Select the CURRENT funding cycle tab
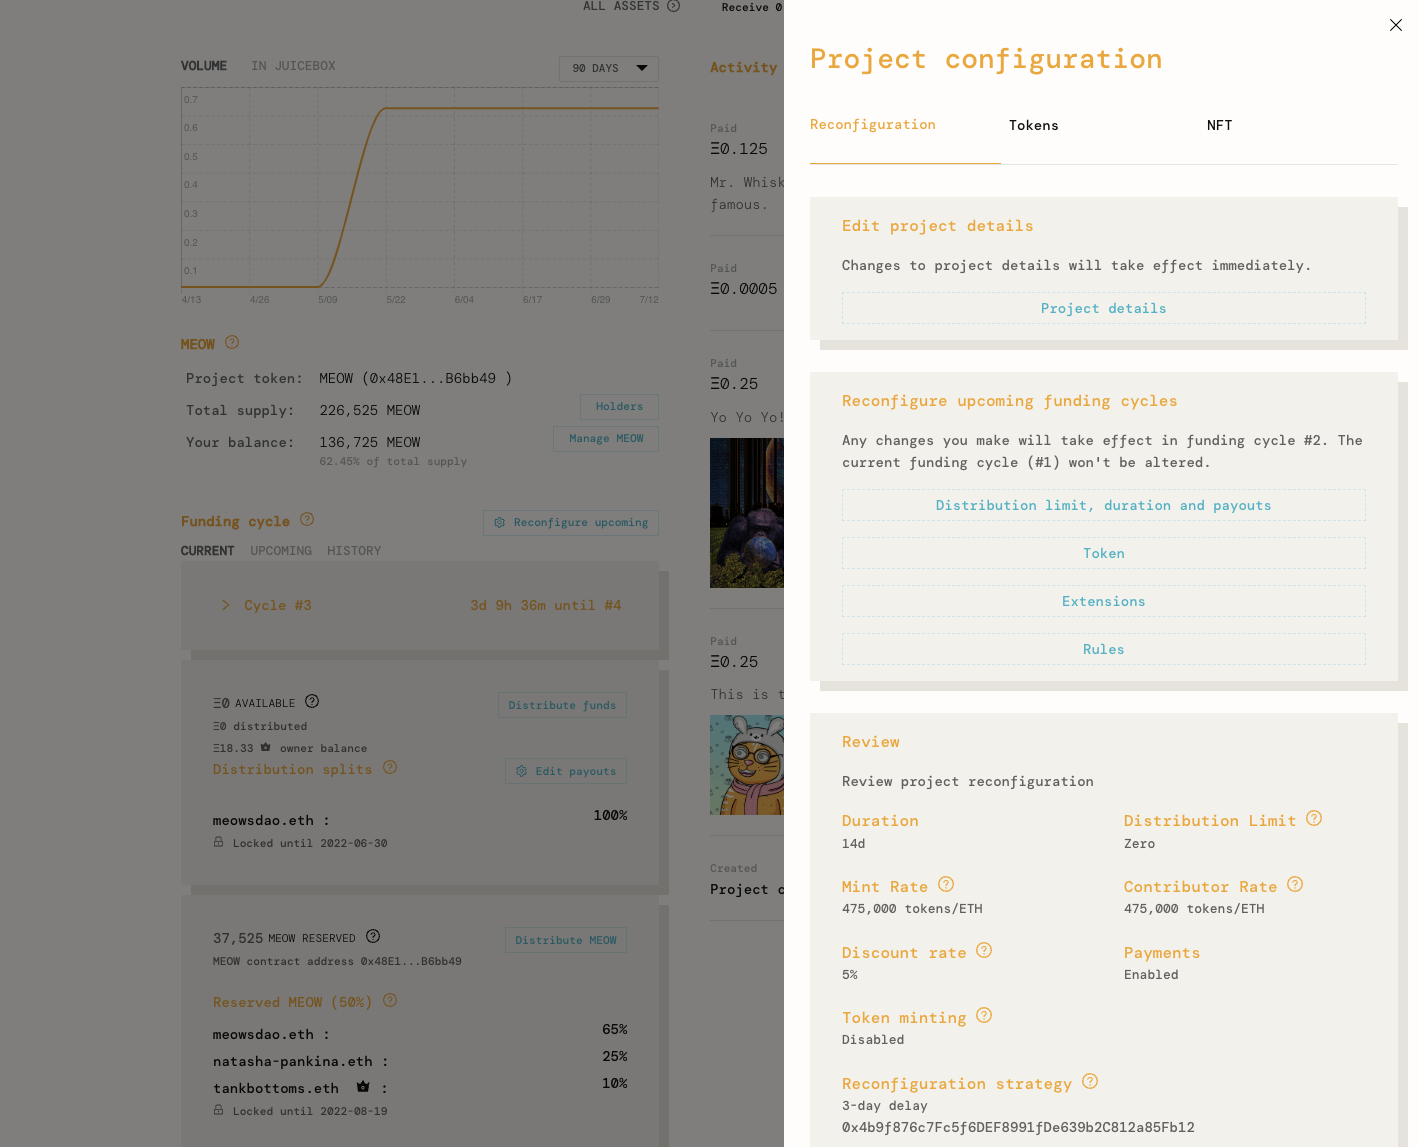Image resolution: width=1419 pixels, height=1147 pixels. point(207,551)
